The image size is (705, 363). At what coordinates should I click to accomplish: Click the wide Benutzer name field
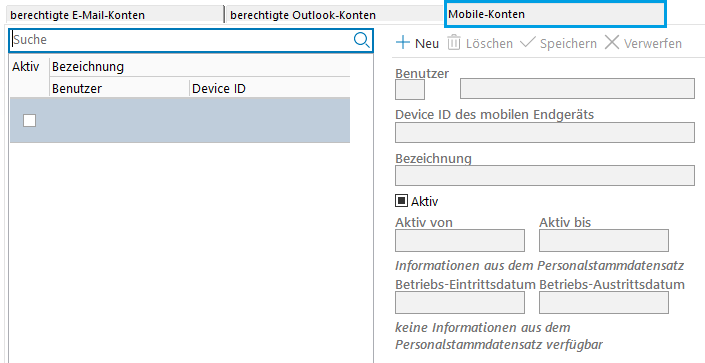point(577,88)
